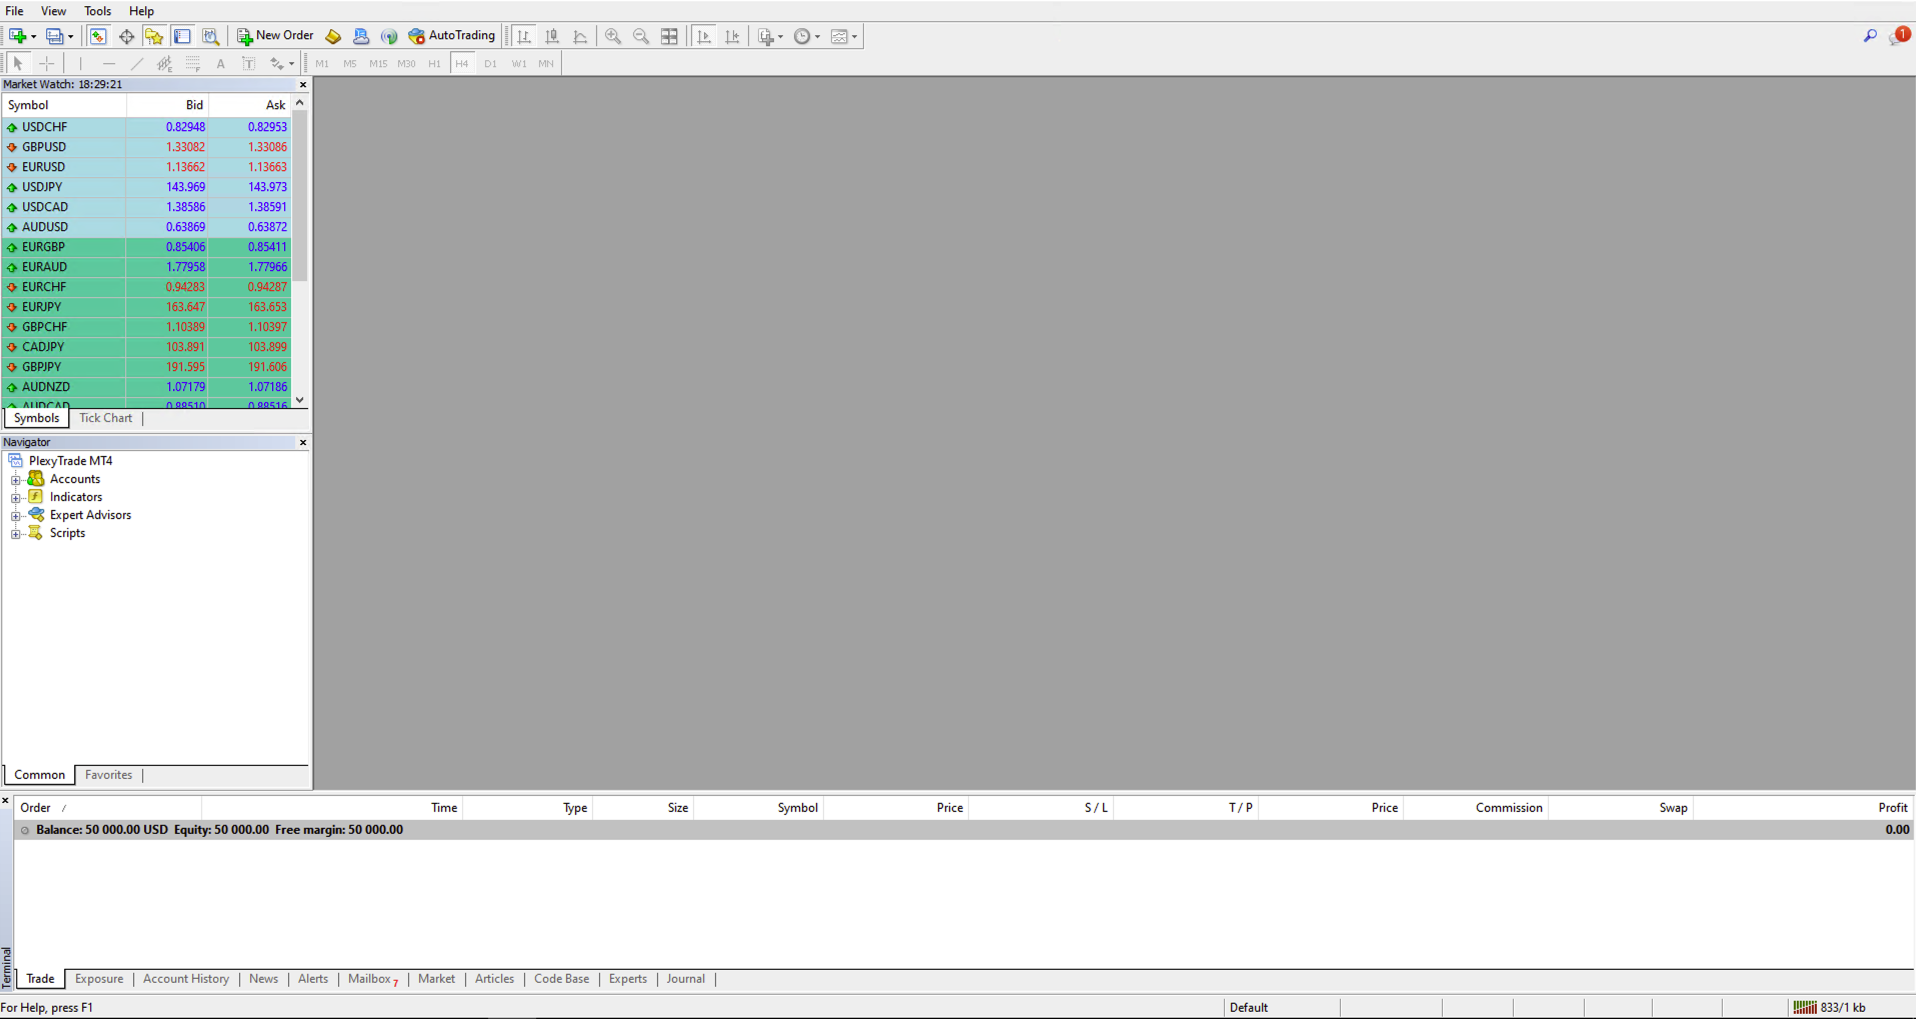Select the EURUSD row in Market Watch
The image size is (1916, 1019).
pos(146,167)
